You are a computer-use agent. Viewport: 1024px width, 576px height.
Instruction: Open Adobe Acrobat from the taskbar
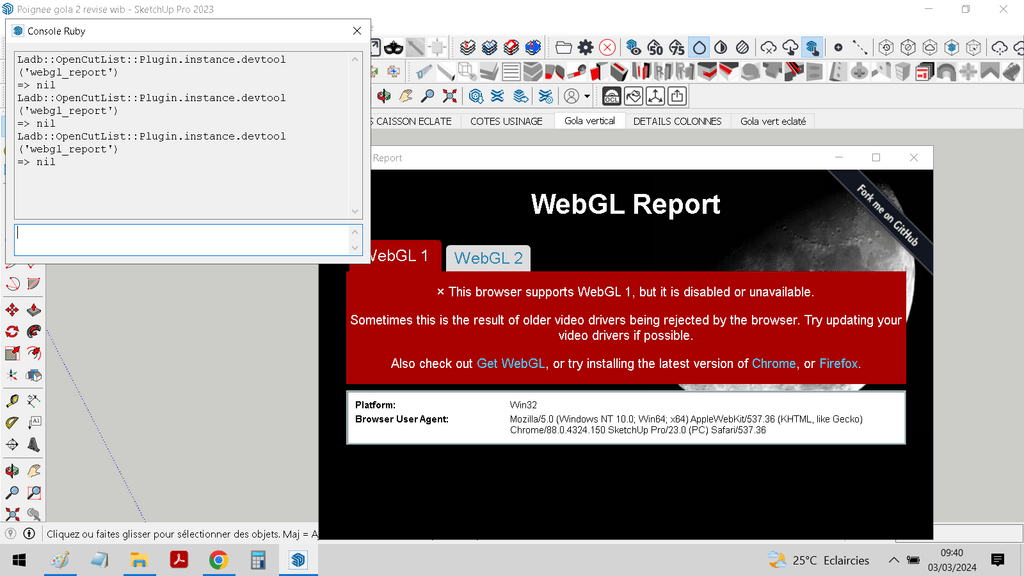click(x=179, y=560)
